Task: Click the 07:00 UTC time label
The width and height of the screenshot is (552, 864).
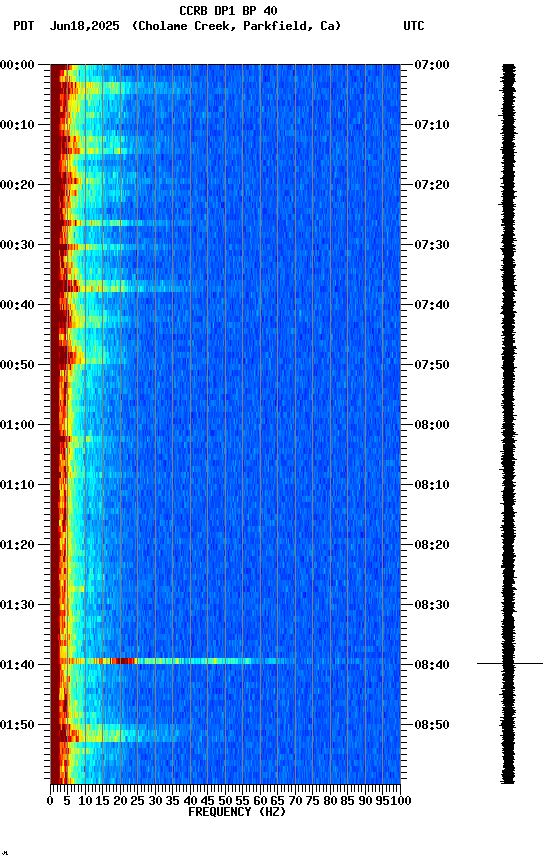Action: click(x=432, y=65)
